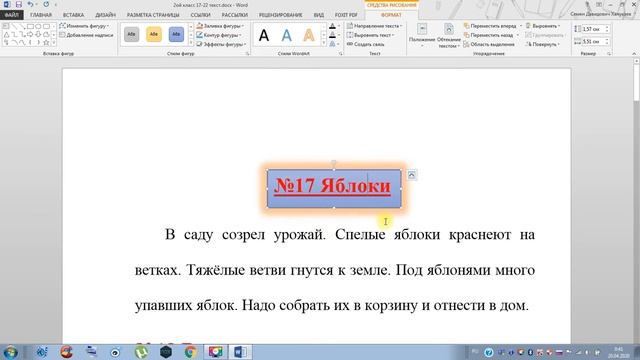Pick the oval shape in the shapes gallery

[x=38, y=27]
